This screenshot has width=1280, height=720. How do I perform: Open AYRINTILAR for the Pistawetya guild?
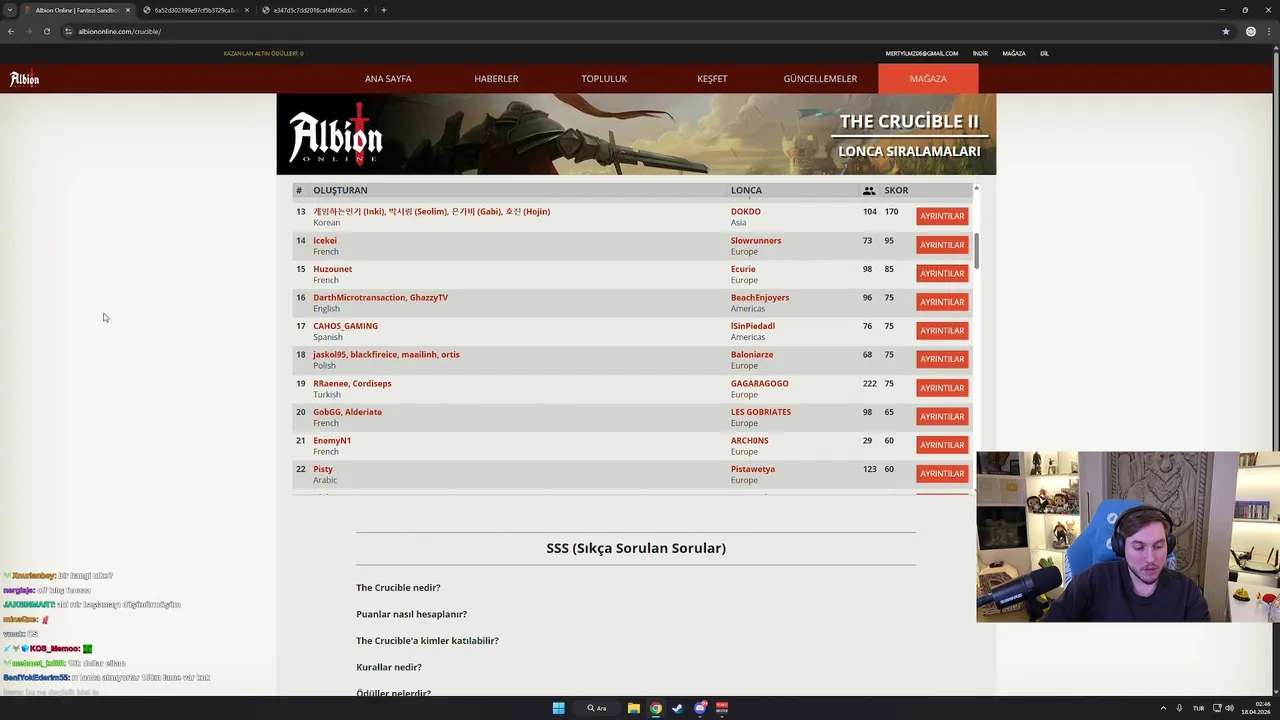(x=942, y=473)
